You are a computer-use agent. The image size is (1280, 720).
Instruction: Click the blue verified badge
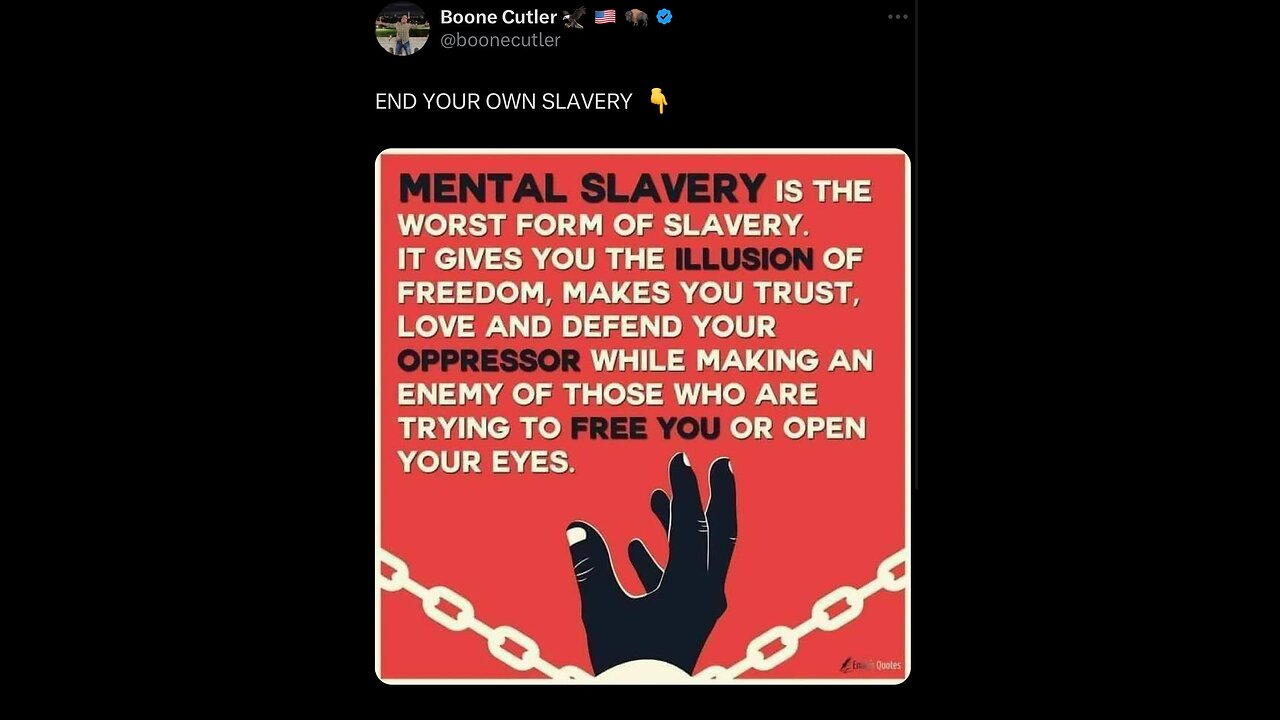664,17
